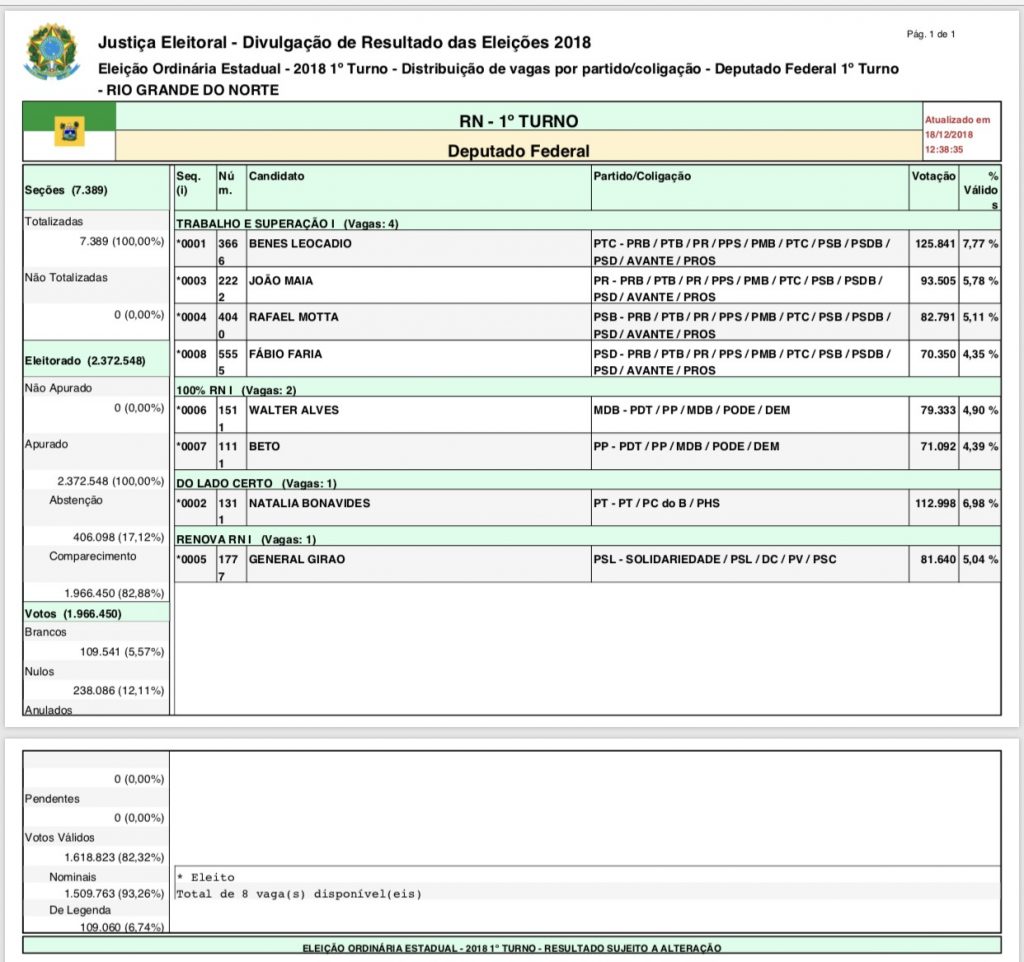1024x962 pixels.
Task: Click the Pág. 1 de 1 page indicator
Action: click(x=931, y=34)
